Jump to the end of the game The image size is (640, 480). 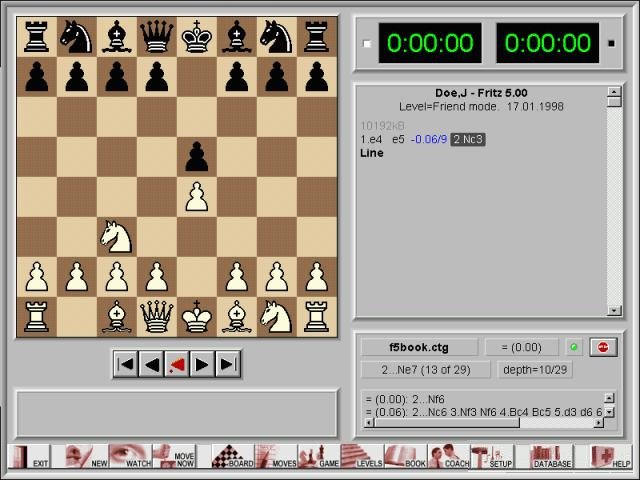pos(227,364)
